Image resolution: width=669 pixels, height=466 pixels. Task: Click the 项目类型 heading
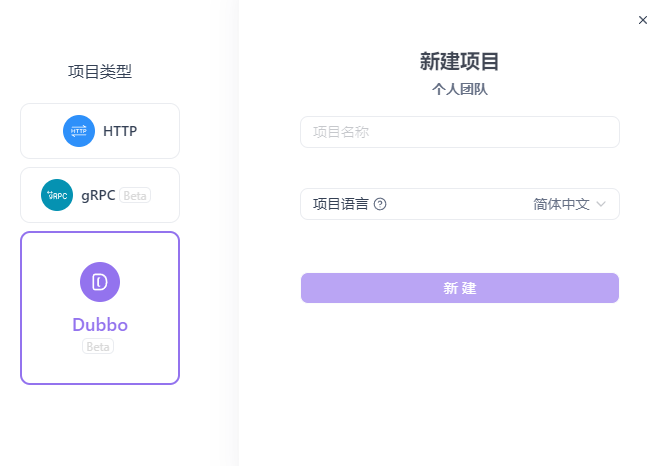[100, 71]
